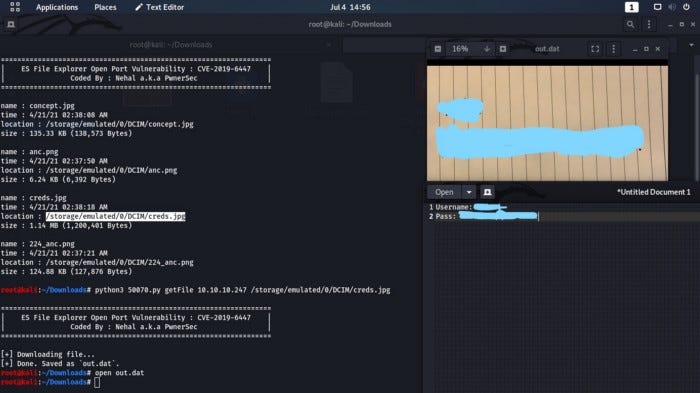The image size is (700, 393).
Task: Open the Activities overview grid icon
Action: click(15, 7)
